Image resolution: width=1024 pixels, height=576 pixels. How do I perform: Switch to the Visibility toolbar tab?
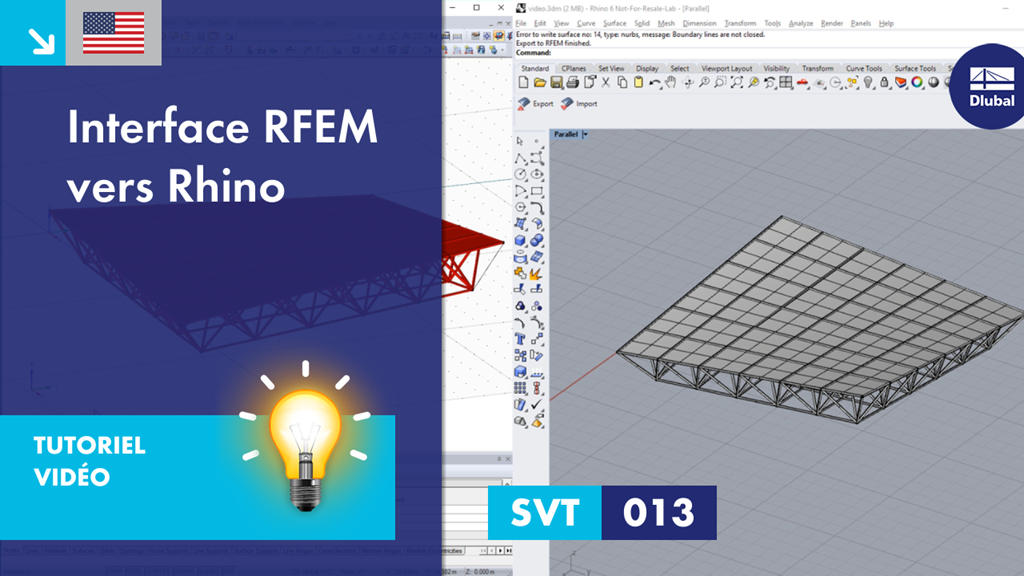(776, 69)
